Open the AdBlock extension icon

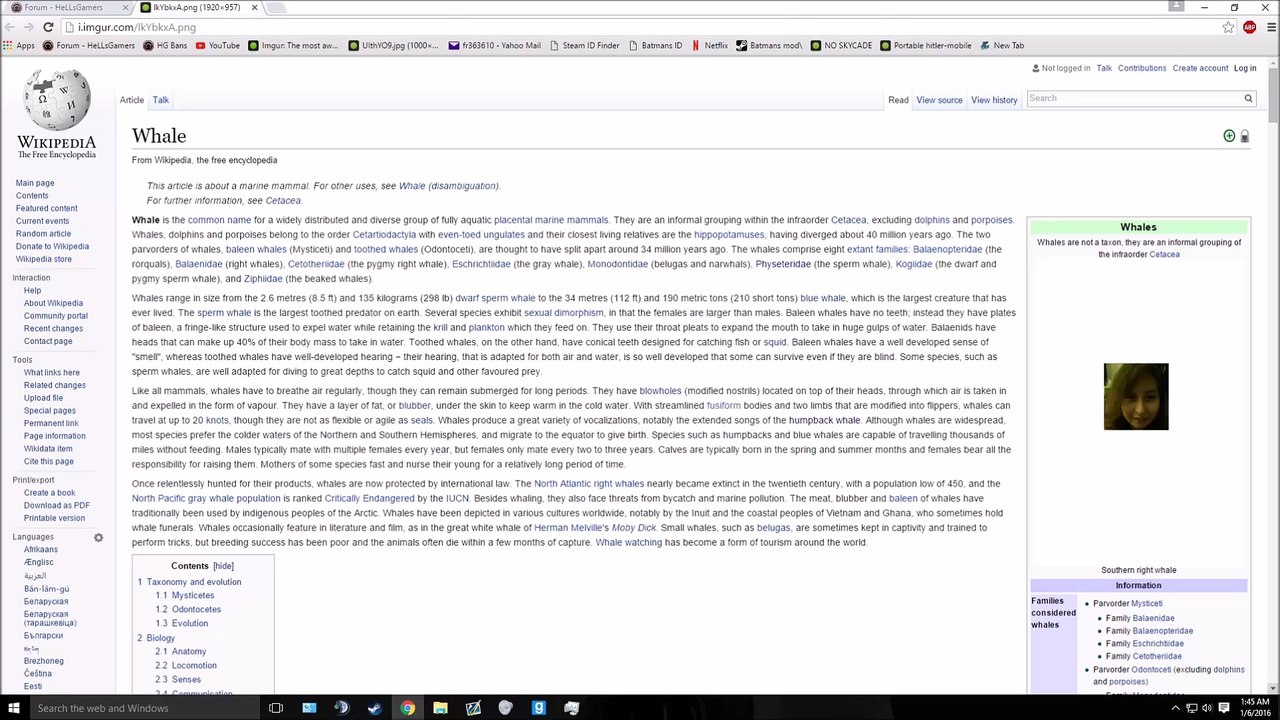pyautogui.click(x=1249, y=27)
